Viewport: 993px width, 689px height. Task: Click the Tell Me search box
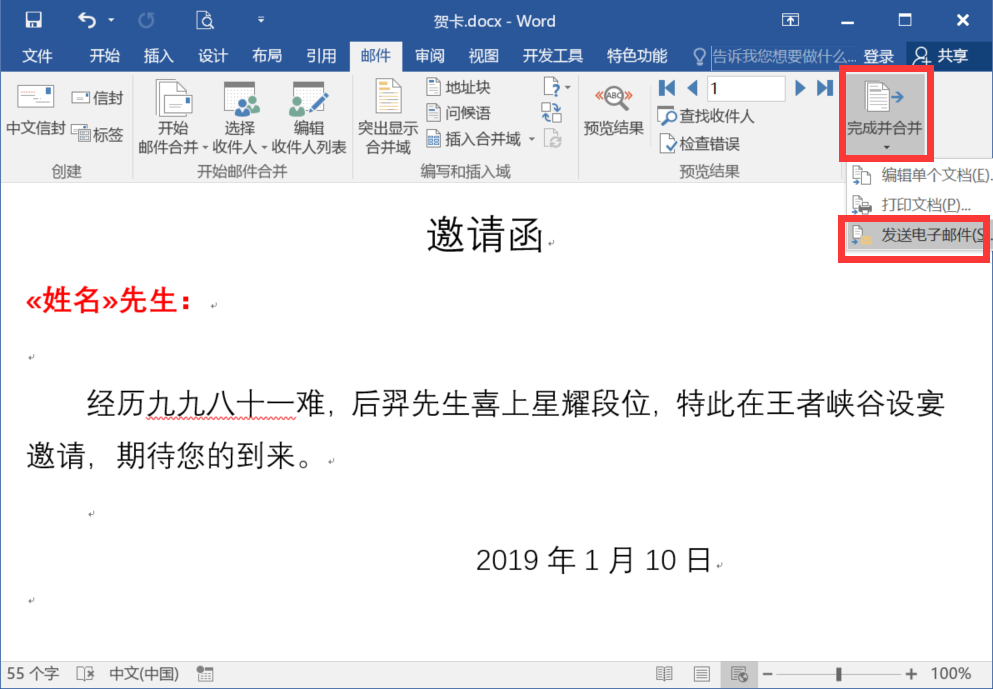click(784, 56)
